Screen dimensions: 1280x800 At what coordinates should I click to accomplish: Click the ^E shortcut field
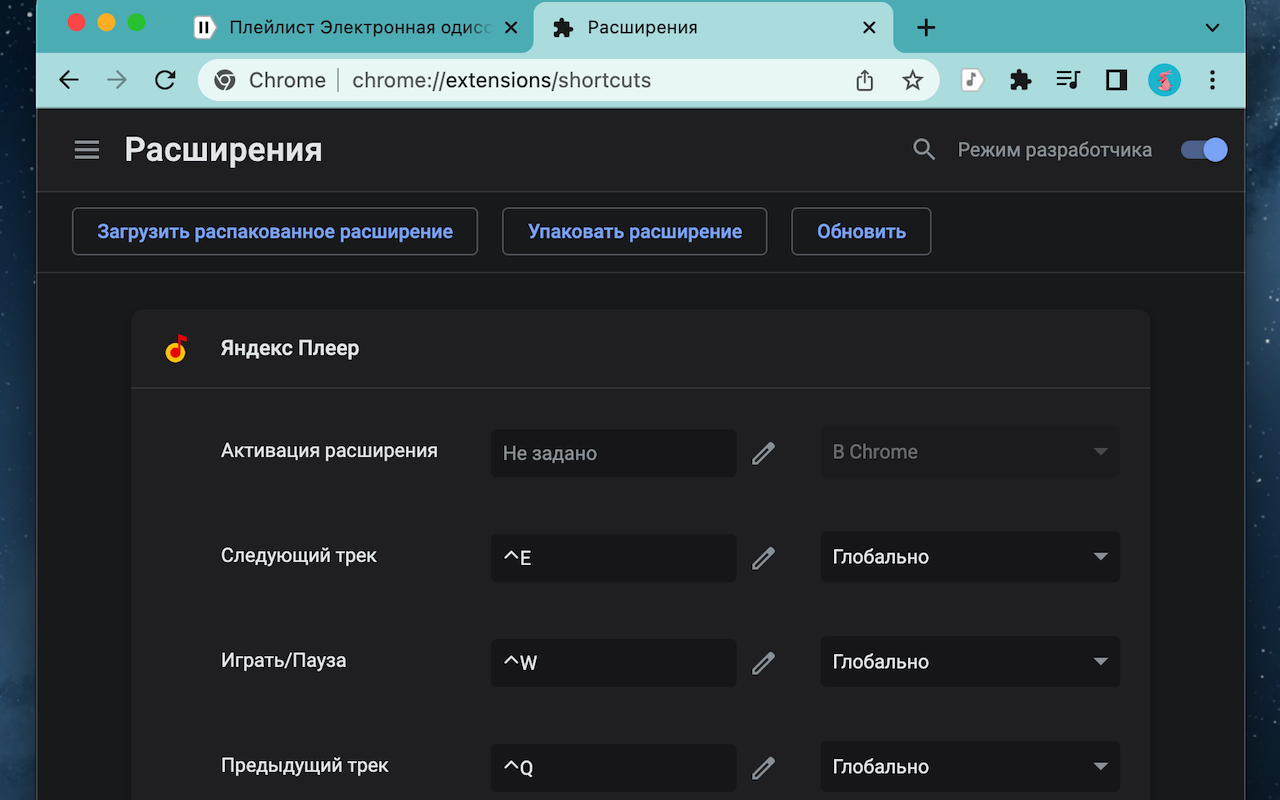(613, 558)
